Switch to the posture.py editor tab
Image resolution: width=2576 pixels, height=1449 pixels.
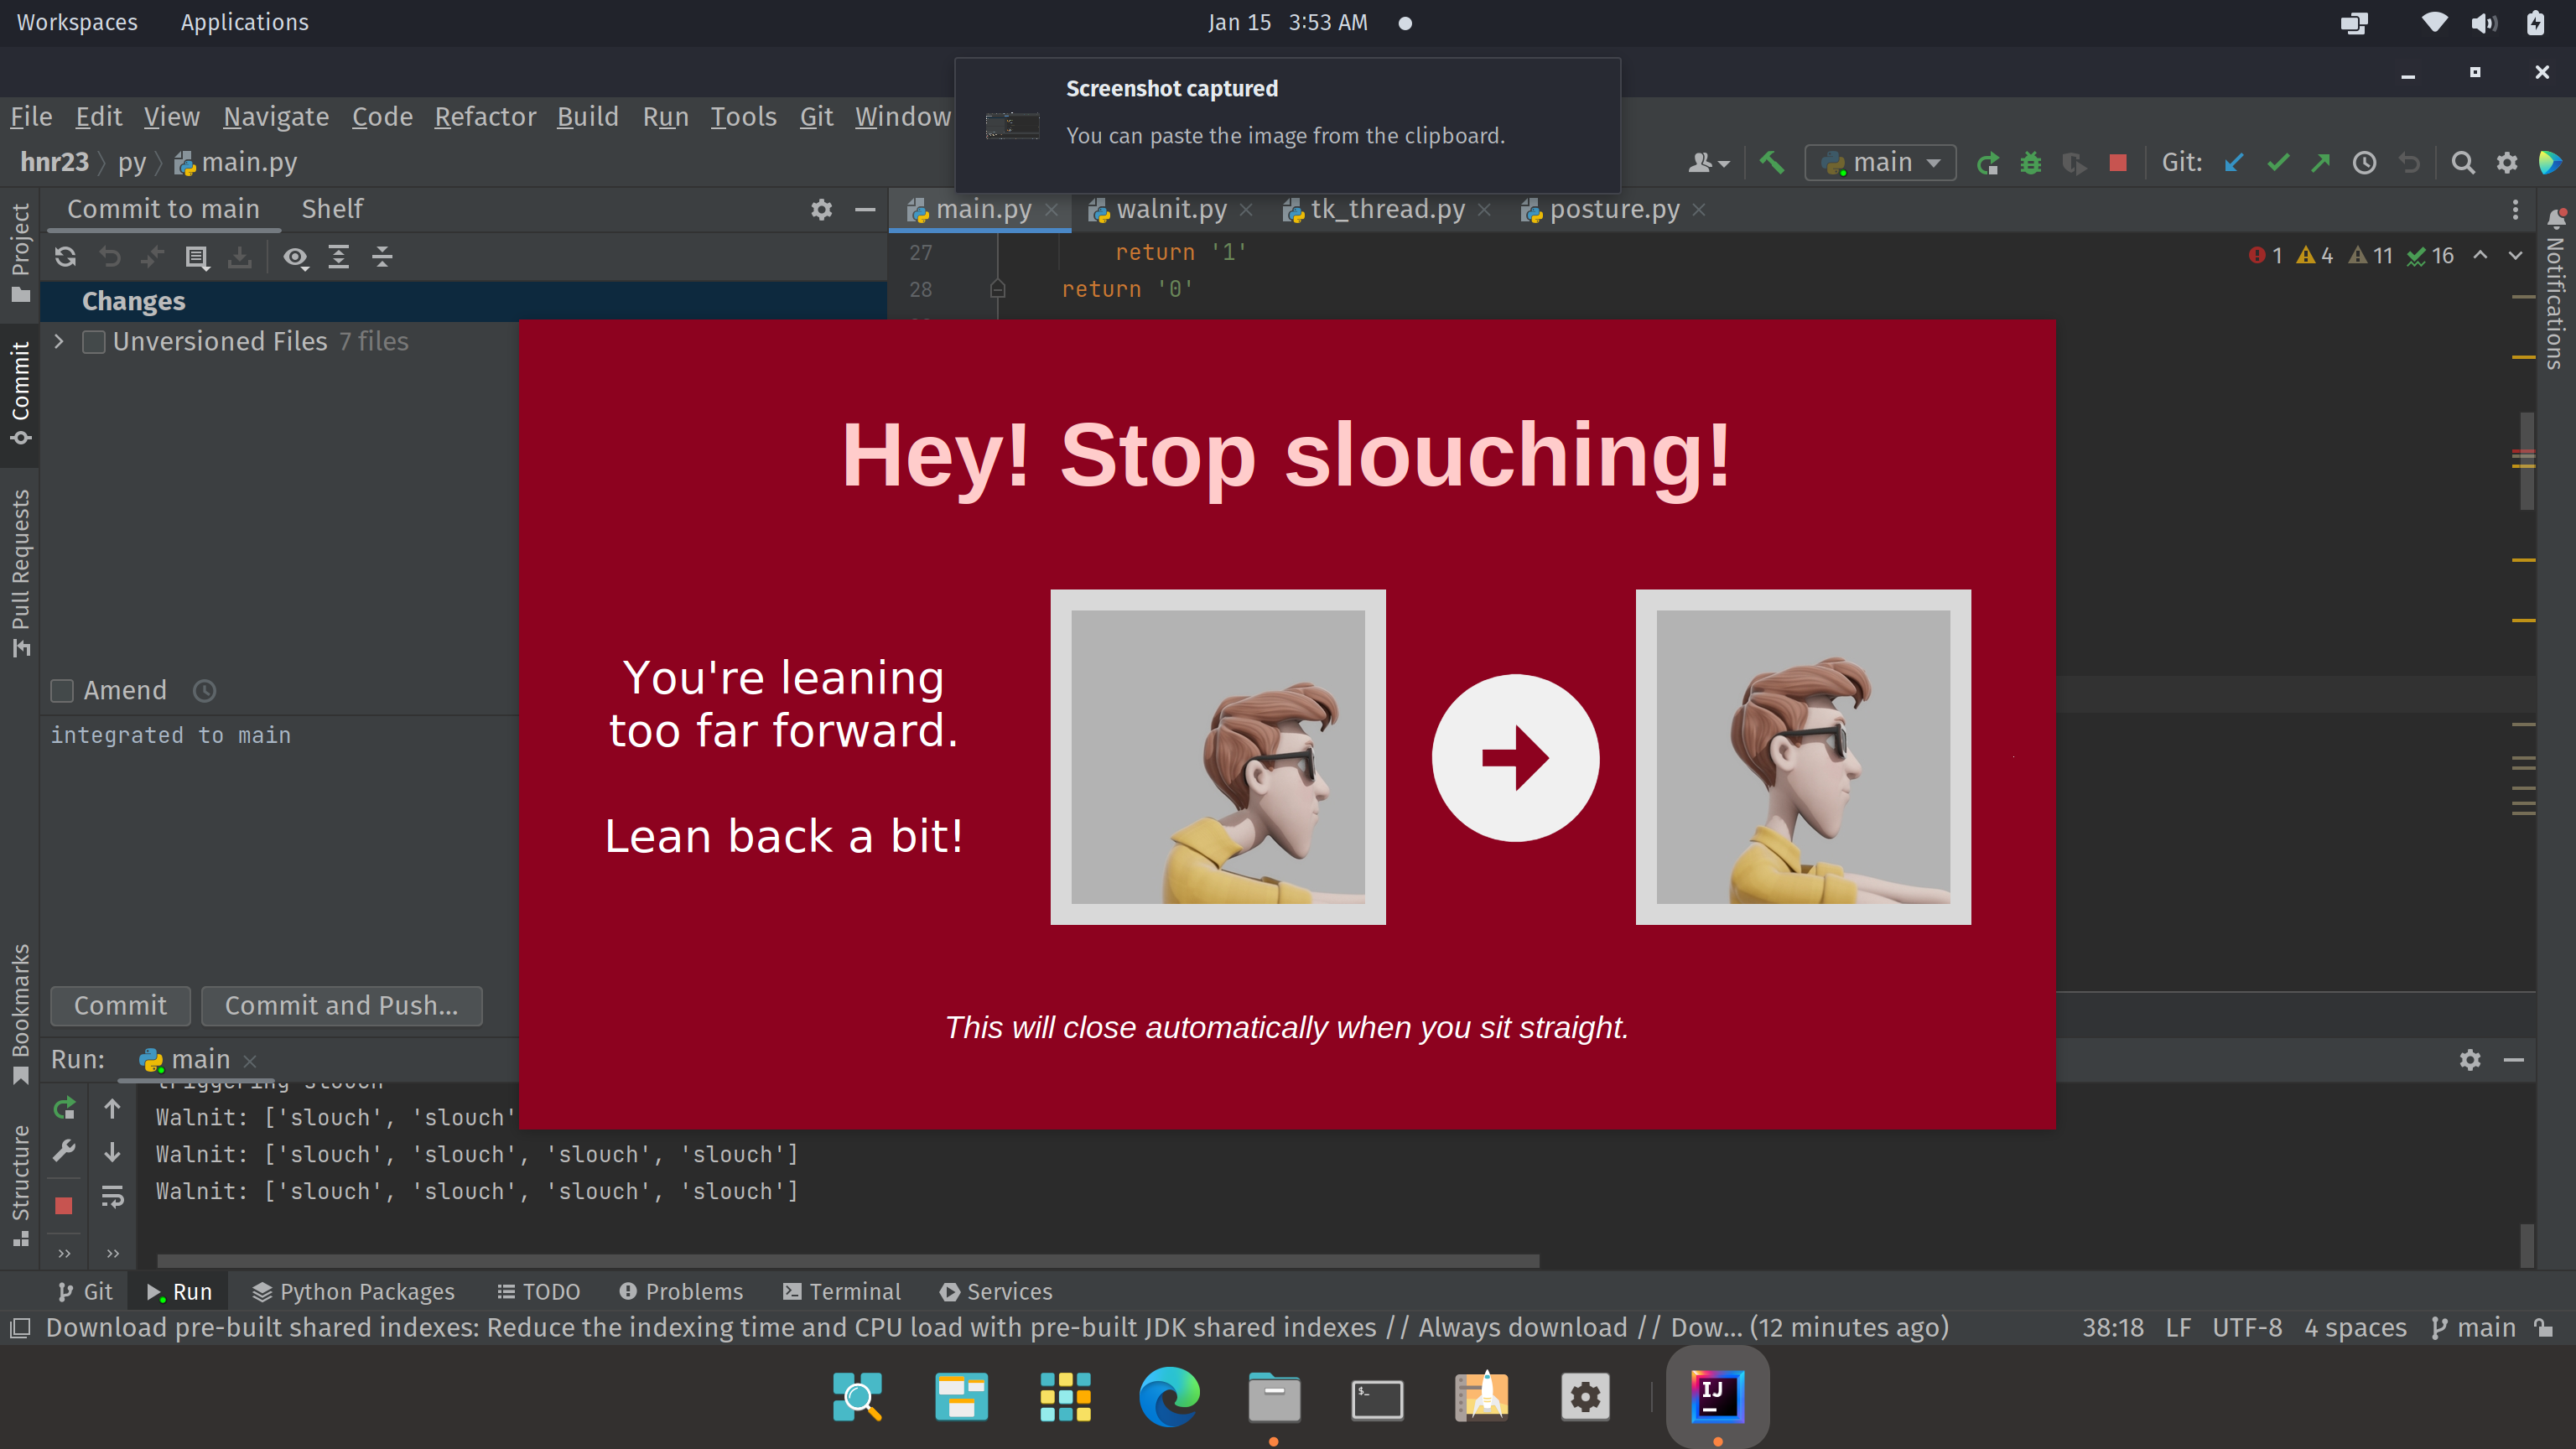pos(1613,209)
